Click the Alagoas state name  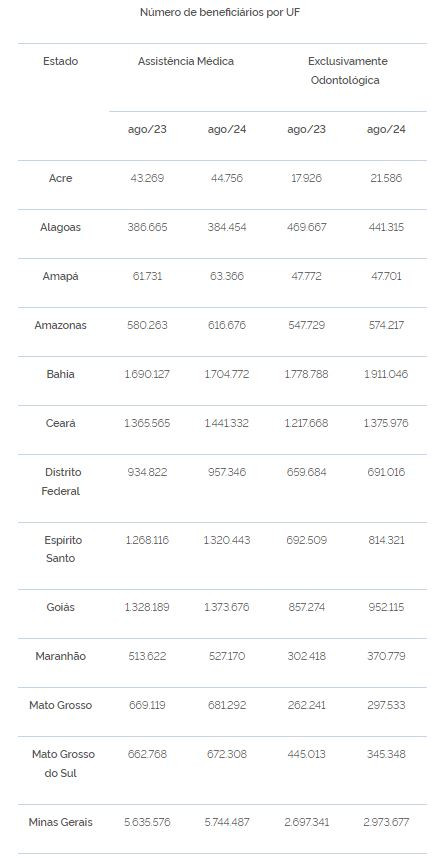(61, 227)
